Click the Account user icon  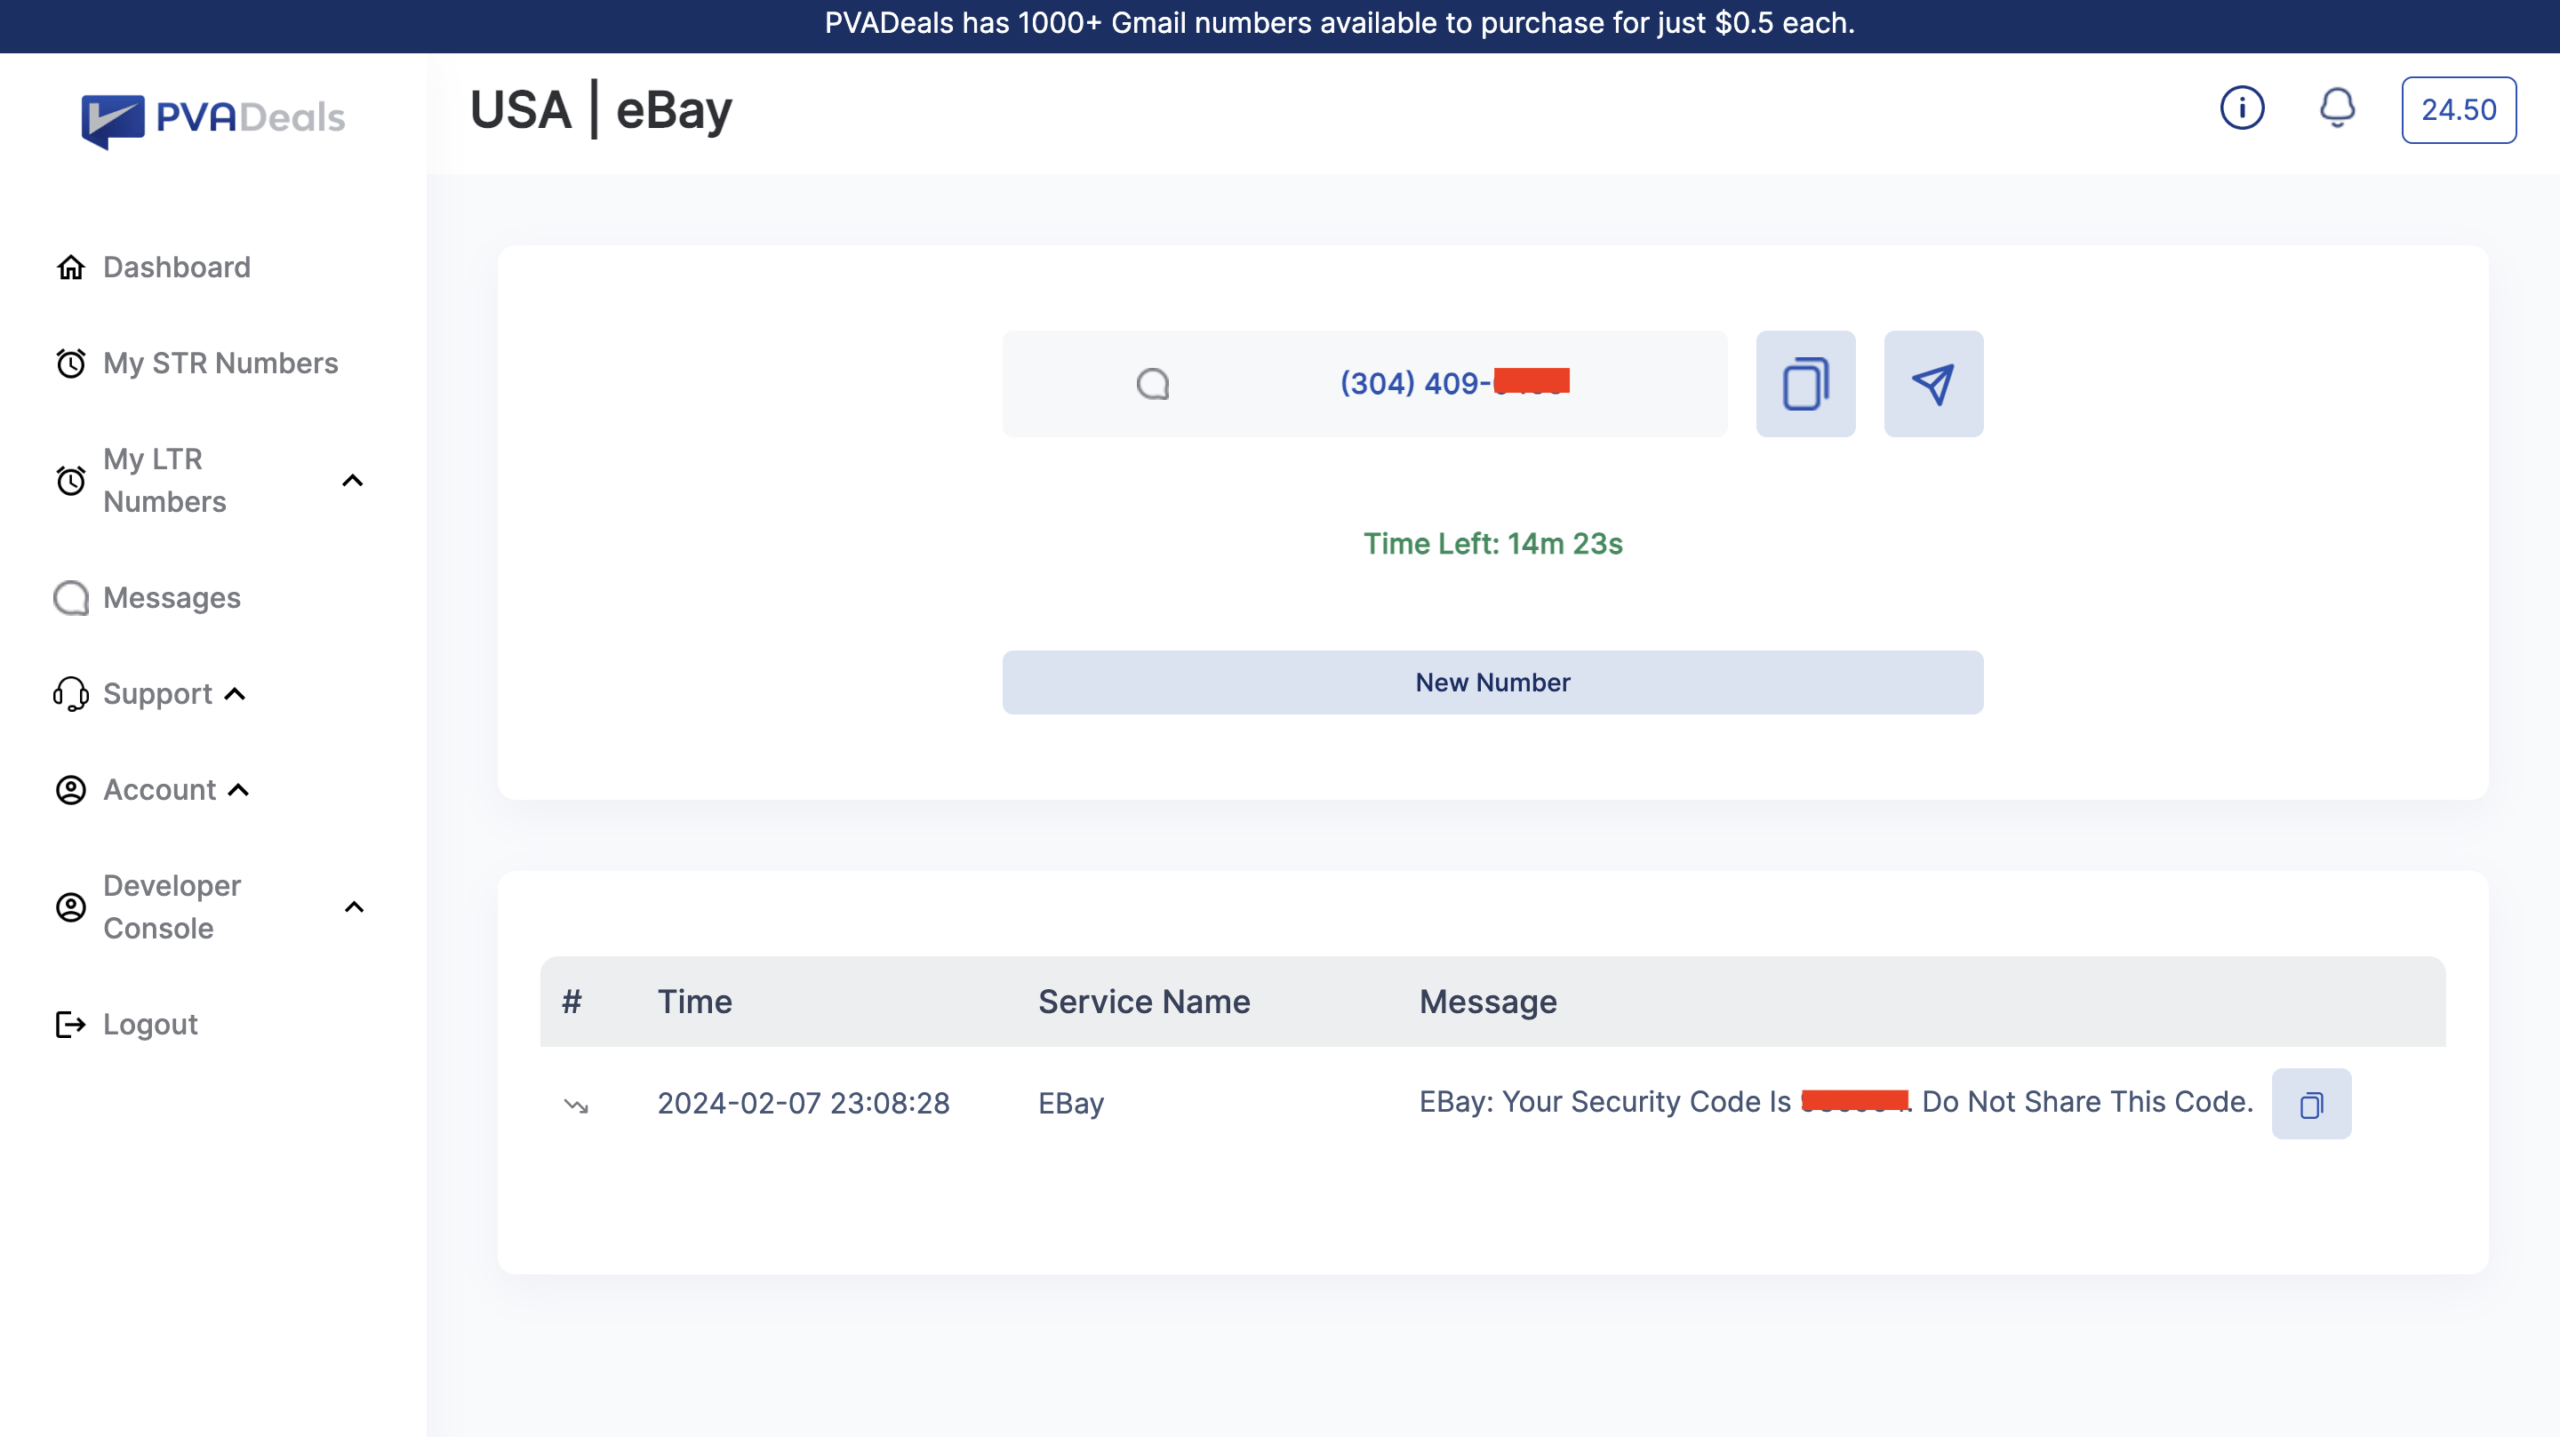[x=70, y=790]
